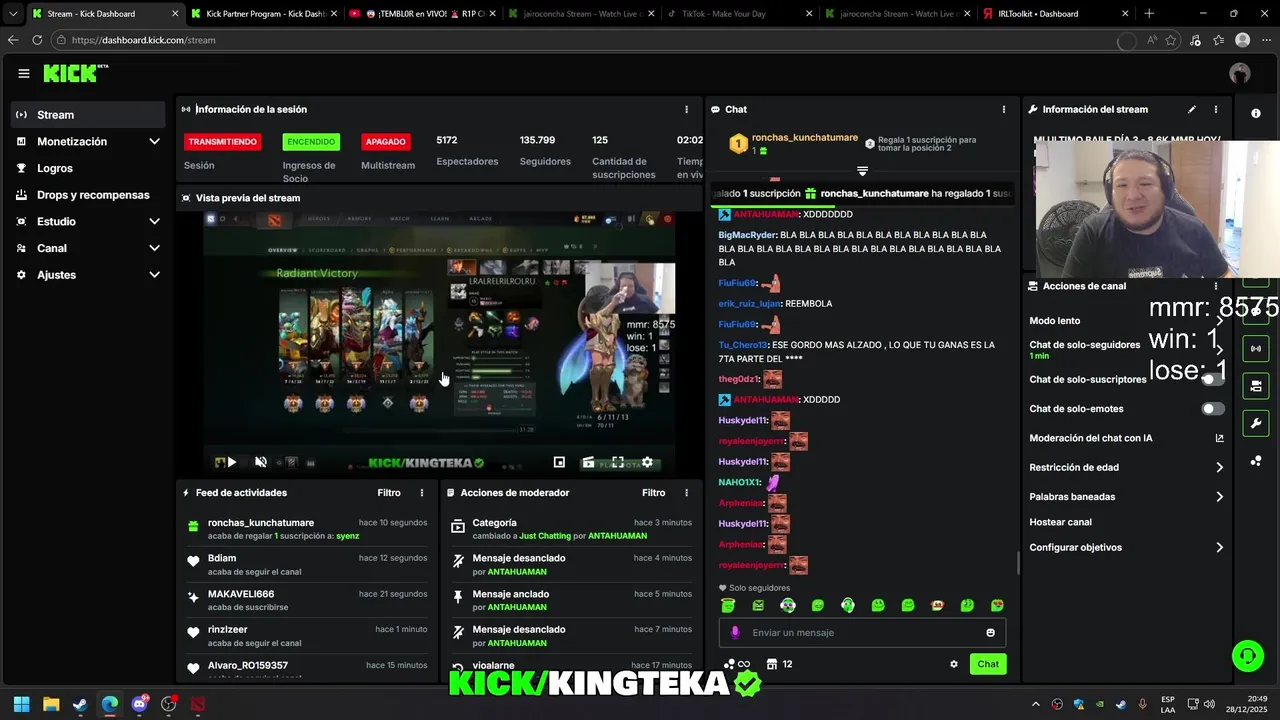
Task: Open Discord from the taskbar
Action: click(x=139, y=704)
